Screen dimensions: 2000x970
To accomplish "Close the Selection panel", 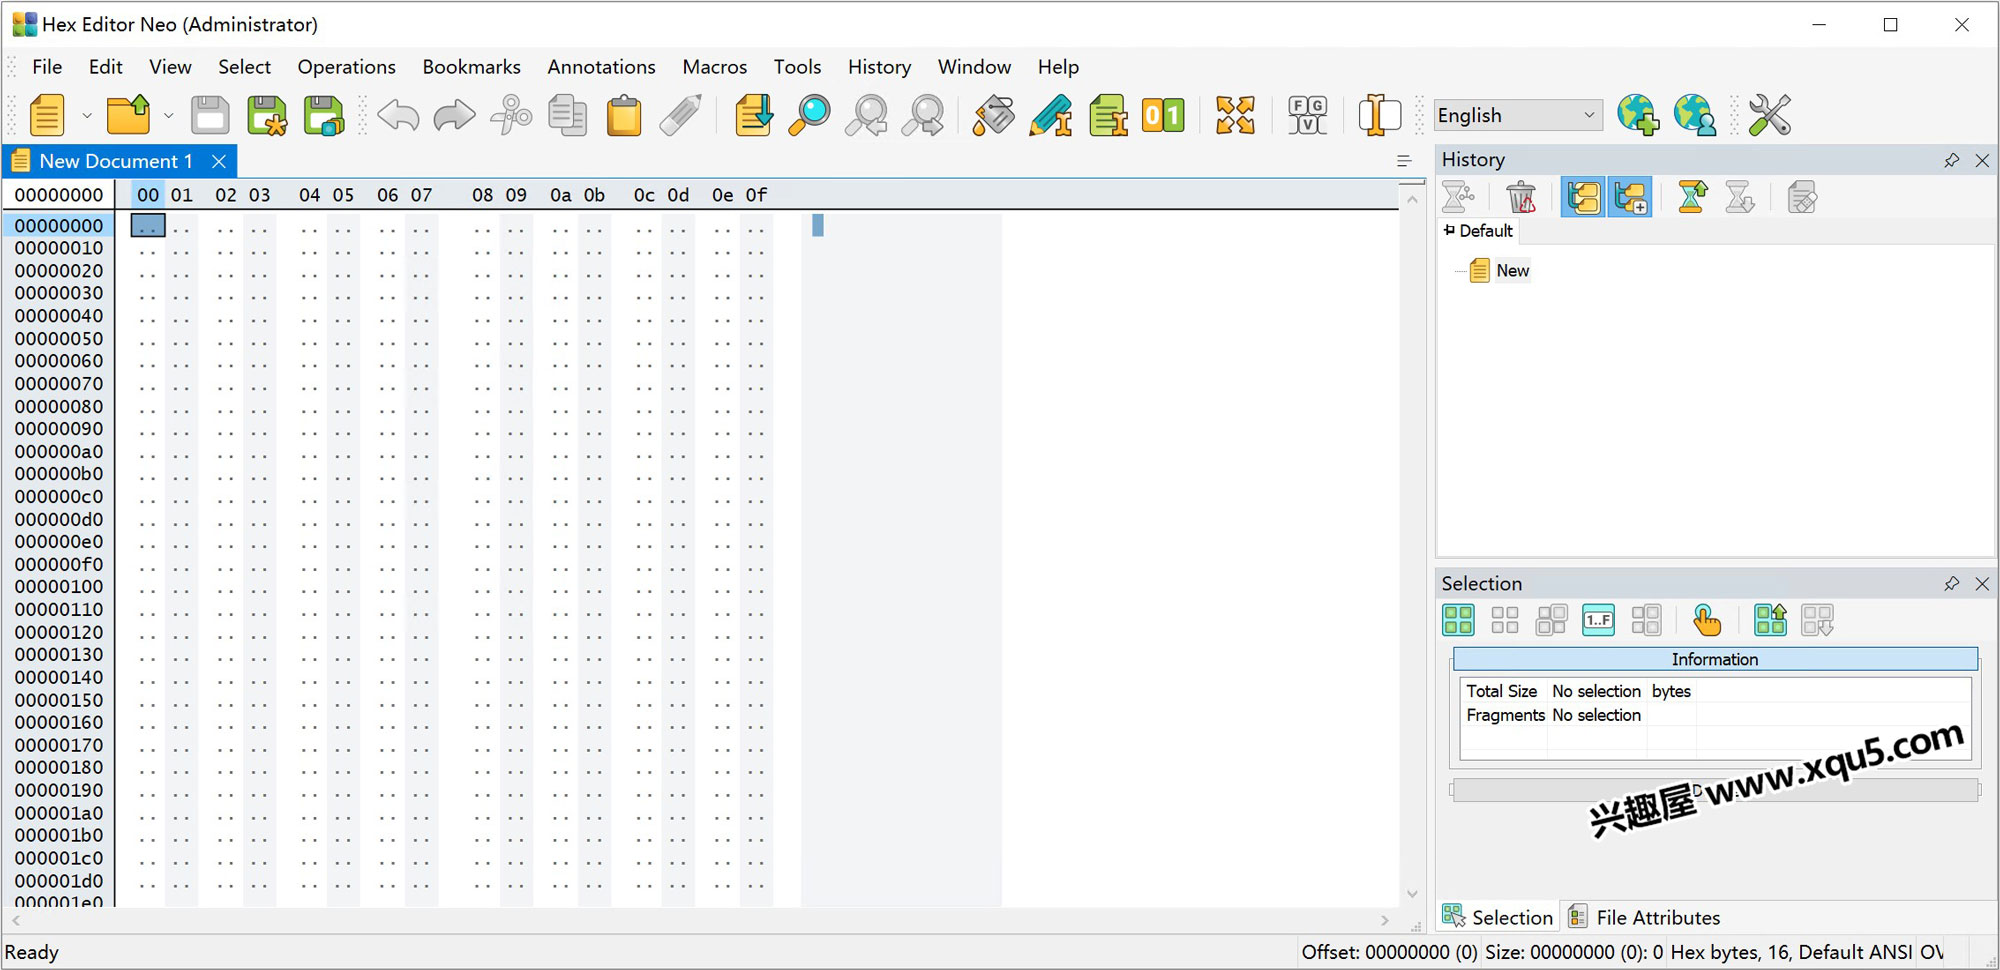I will coord(1982,584).
